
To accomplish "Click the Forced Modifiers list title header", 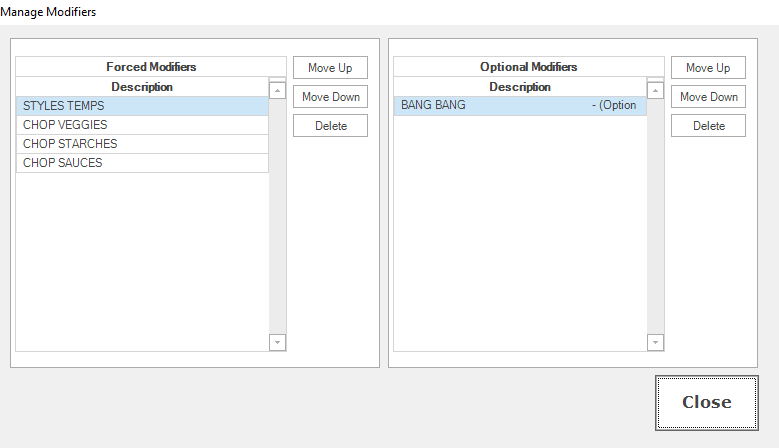I will click(151, 67).
